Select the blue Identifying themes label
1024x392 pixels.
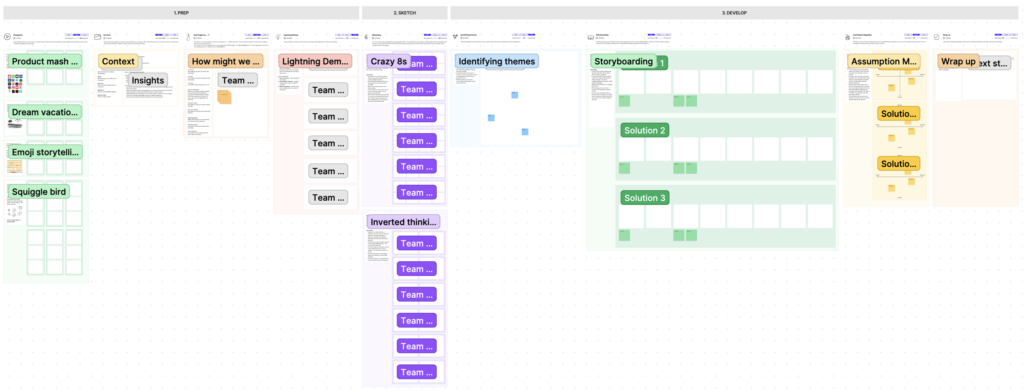click(x=496, y=61)
